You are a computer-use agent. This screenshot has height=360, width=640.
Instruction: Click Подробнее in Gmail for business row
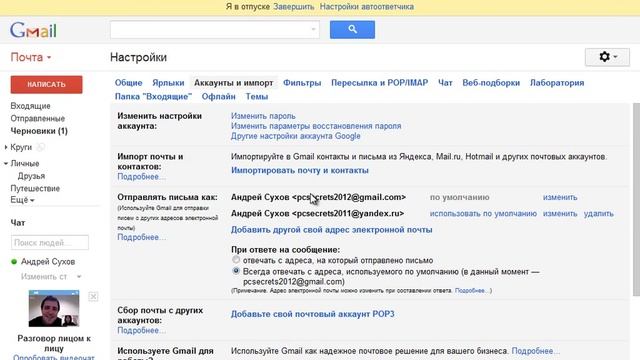click(536, 351)
